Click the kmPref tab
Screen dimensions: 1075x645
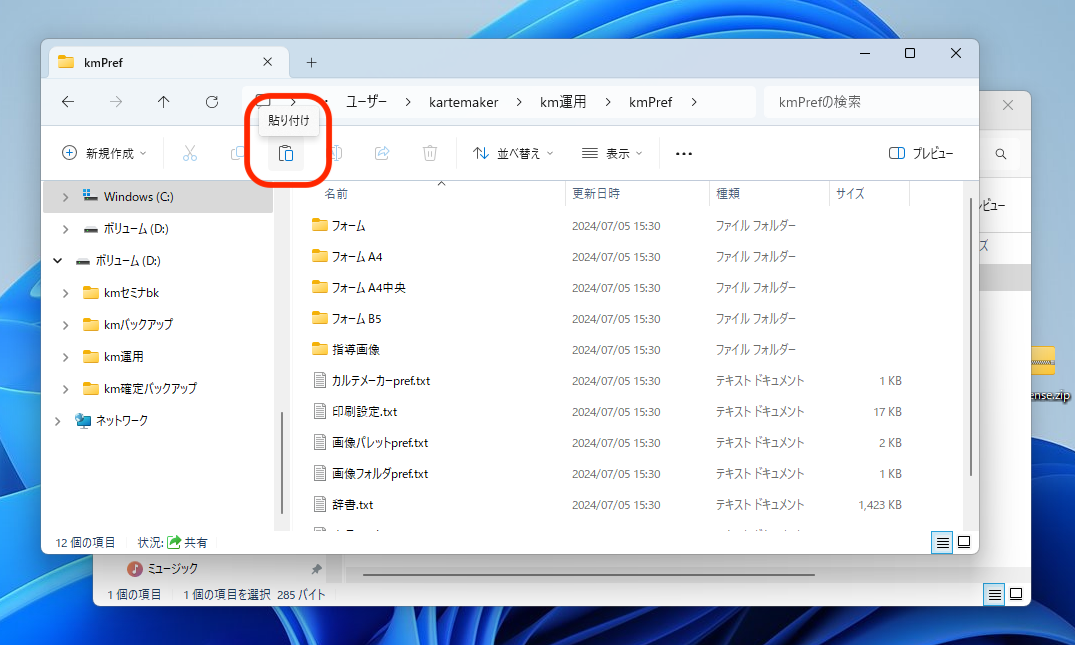point(160,62)
